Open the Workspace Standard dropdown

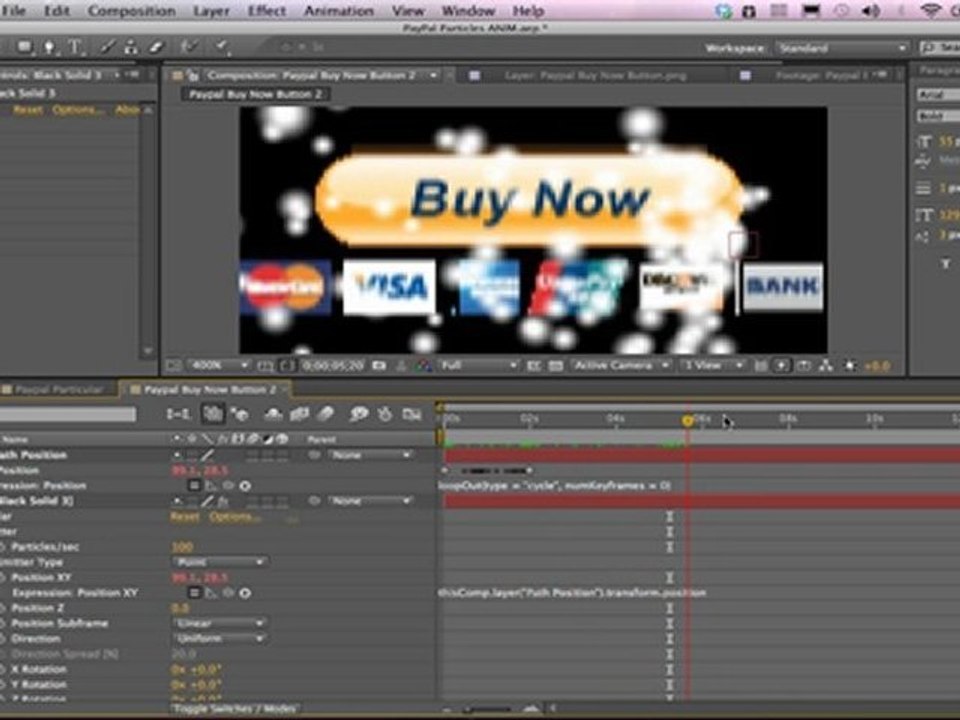tap(842, 48)
